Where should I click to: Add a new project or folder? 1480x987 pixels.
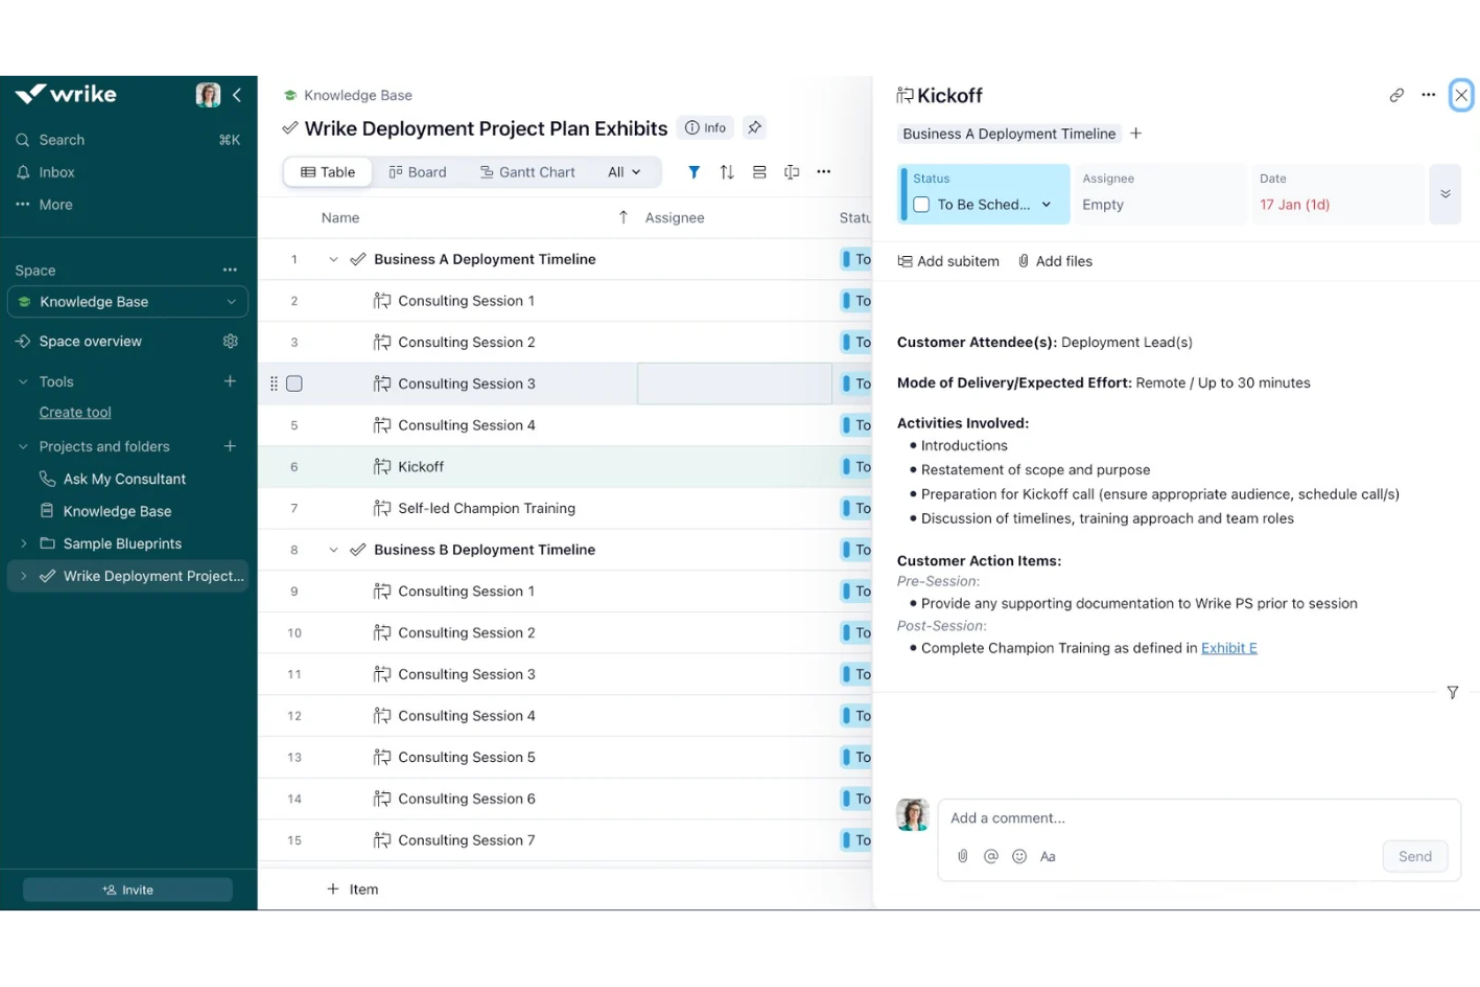click(230, 446)
